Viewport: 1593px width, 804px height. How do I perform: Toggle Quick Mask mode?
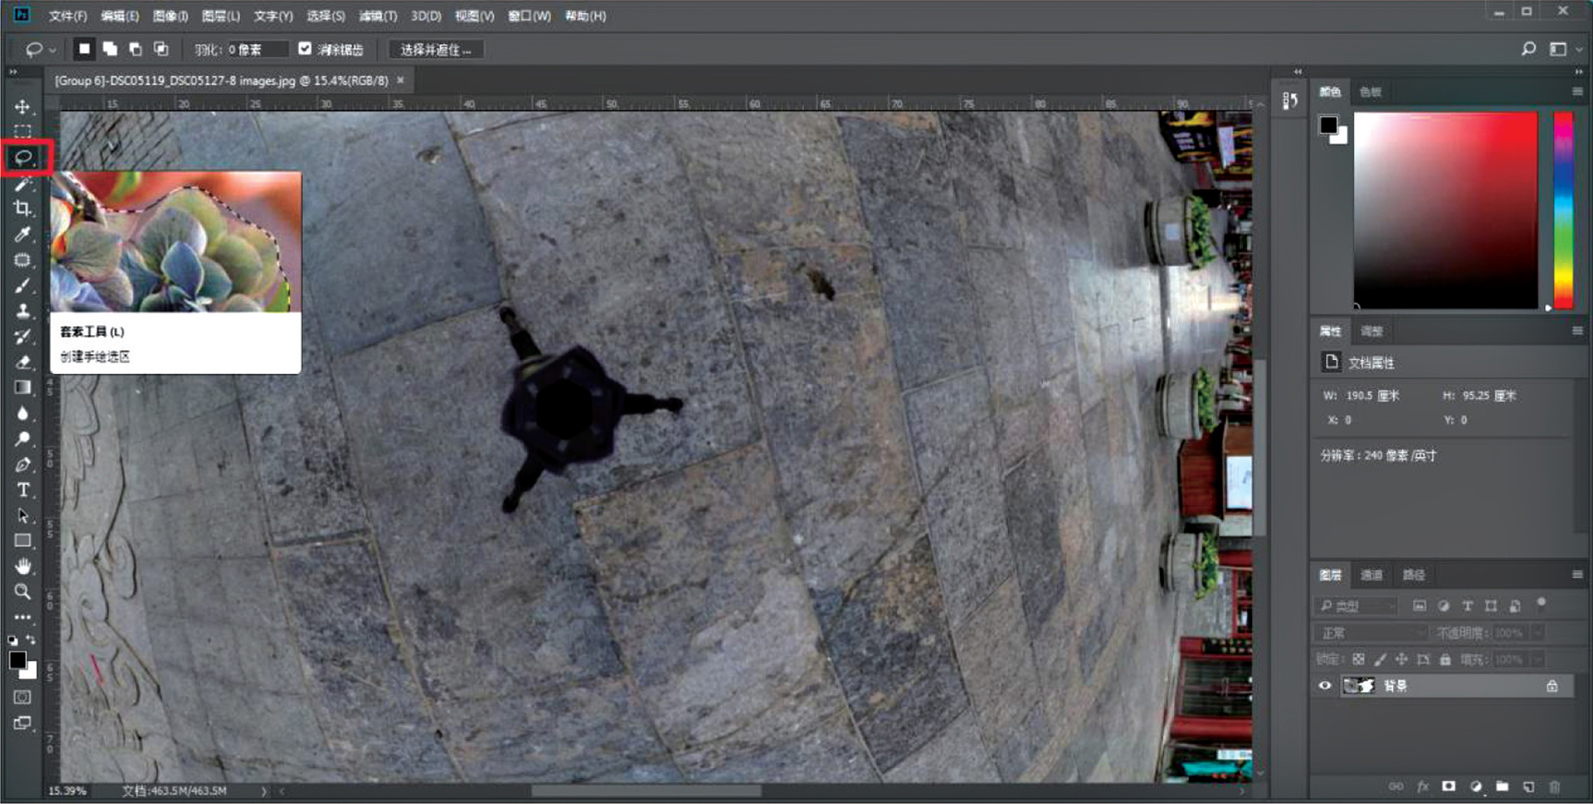point(22,697)
